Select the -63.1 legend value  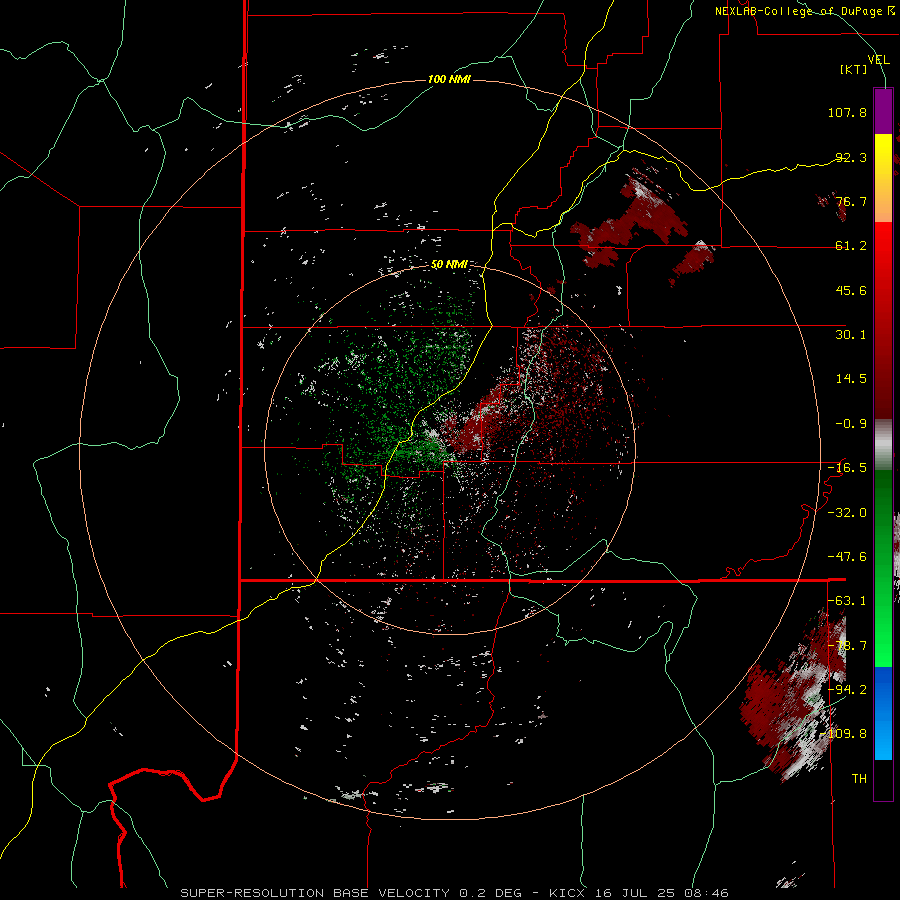click(847, 601)
